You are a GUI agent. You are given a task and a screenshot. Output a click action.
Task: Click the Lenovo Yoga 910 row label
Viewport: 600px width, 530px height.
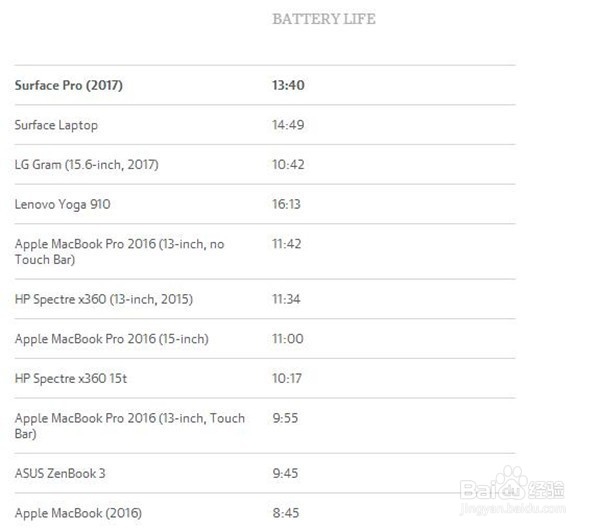point(62,204)
